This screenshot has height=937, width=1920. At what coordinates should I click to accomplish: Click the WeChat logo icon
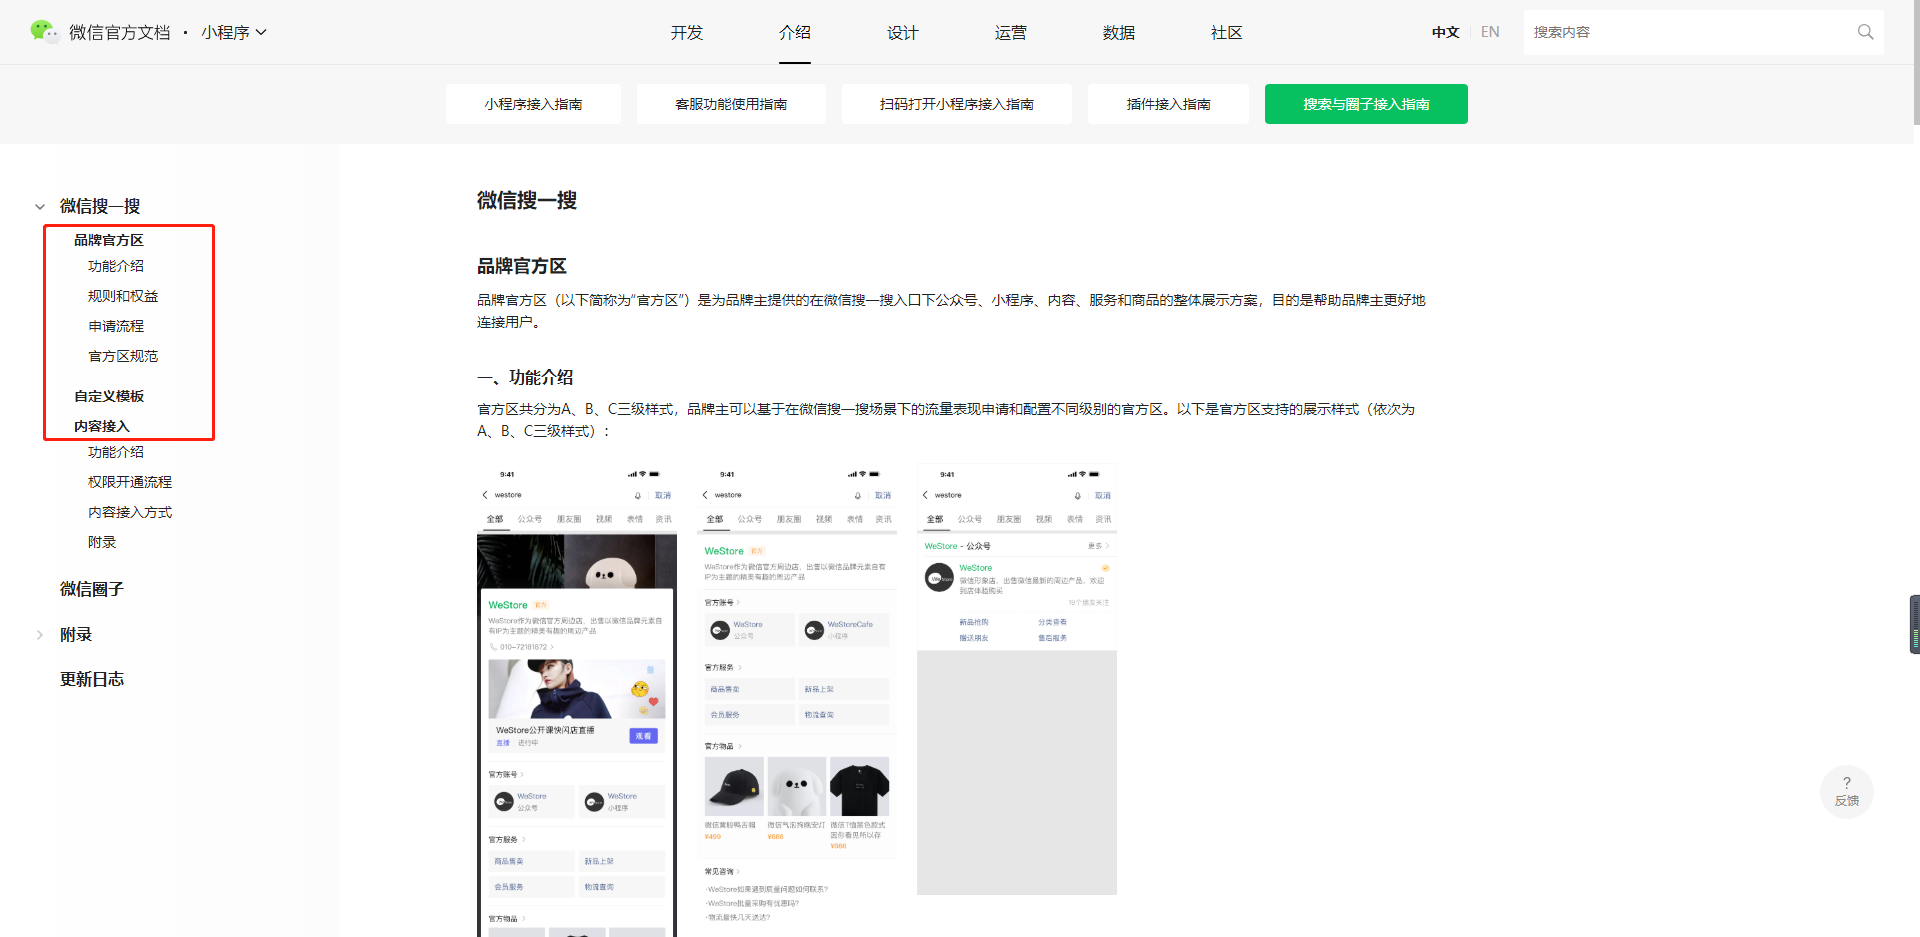tap(44, 32)
